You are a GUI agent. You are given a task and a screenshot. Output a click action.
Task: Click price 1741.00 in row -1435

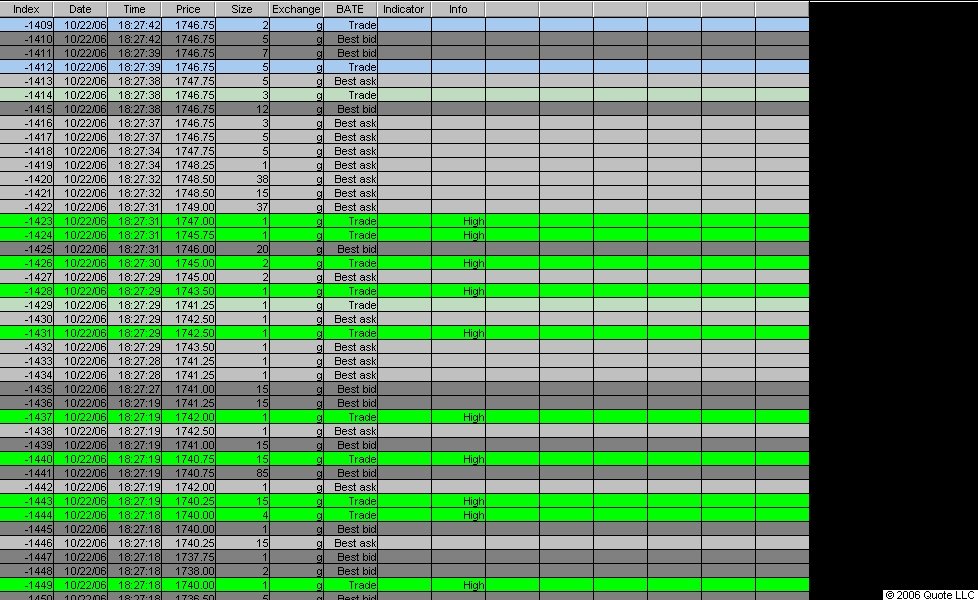tap(188, 389)
